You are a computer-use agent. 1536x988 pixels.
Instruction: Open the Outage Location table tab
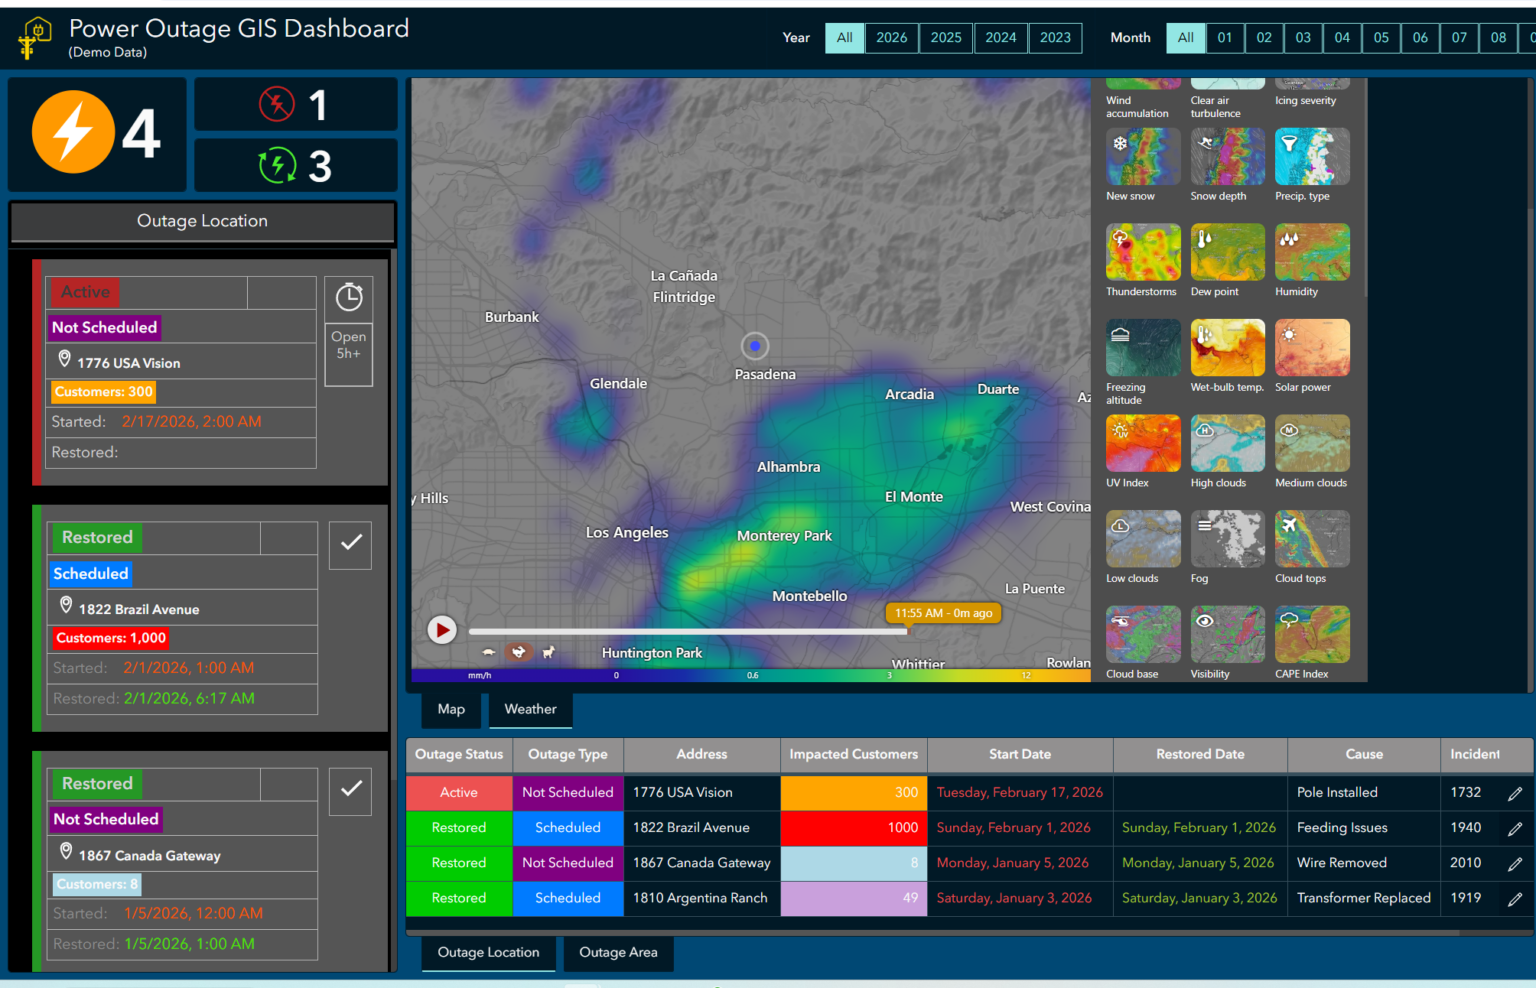coord(488,953)
